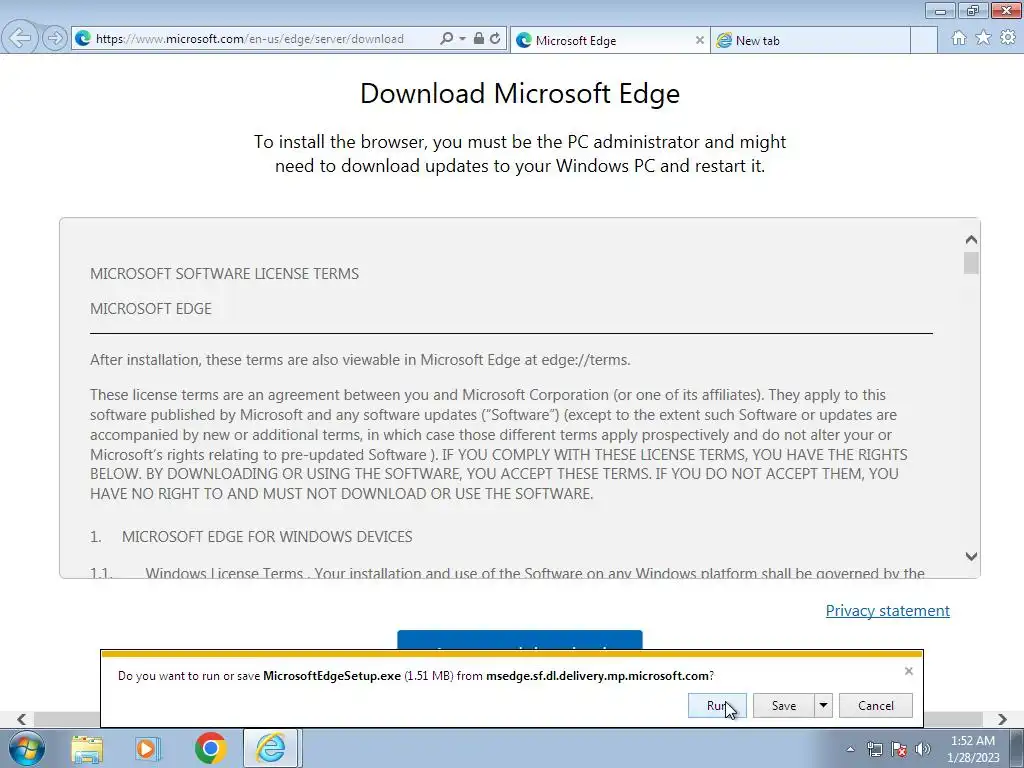Click the license box scrollbar thumb
Viewport: 1024px width, 768px height.
(x=971, y=263)
